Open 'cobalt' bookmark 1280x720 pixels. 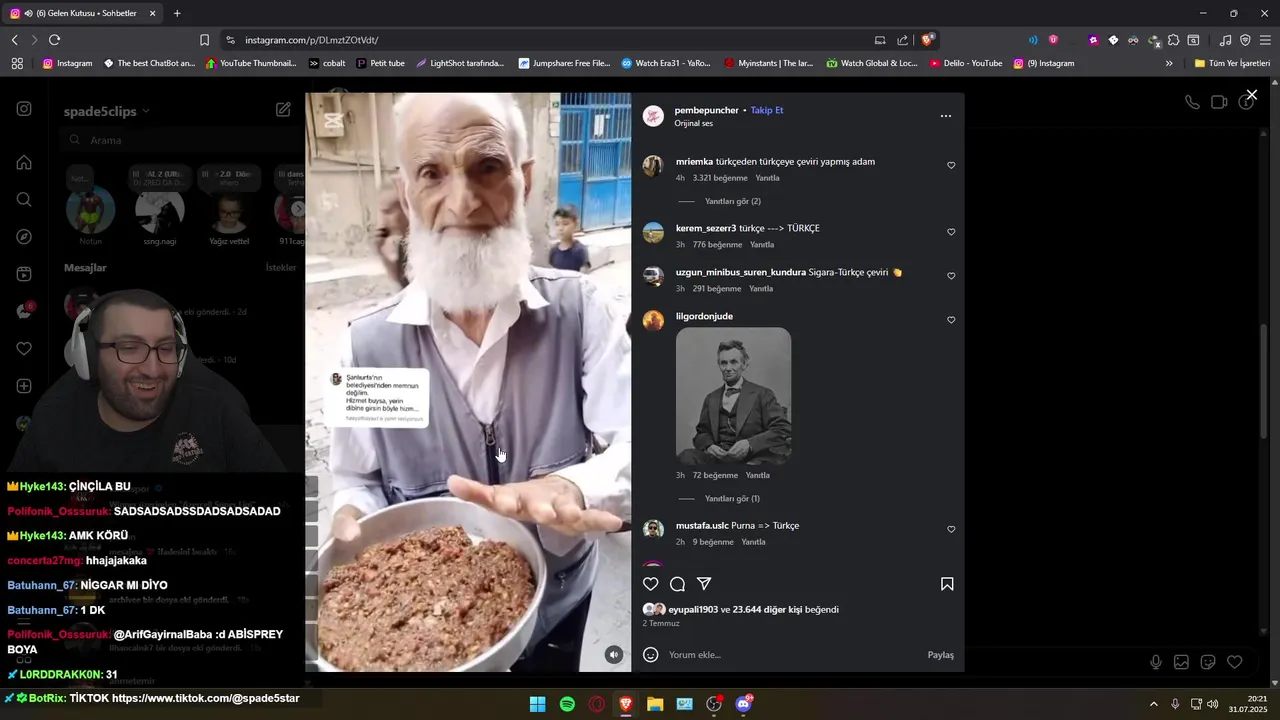click(x=327, y=63)
